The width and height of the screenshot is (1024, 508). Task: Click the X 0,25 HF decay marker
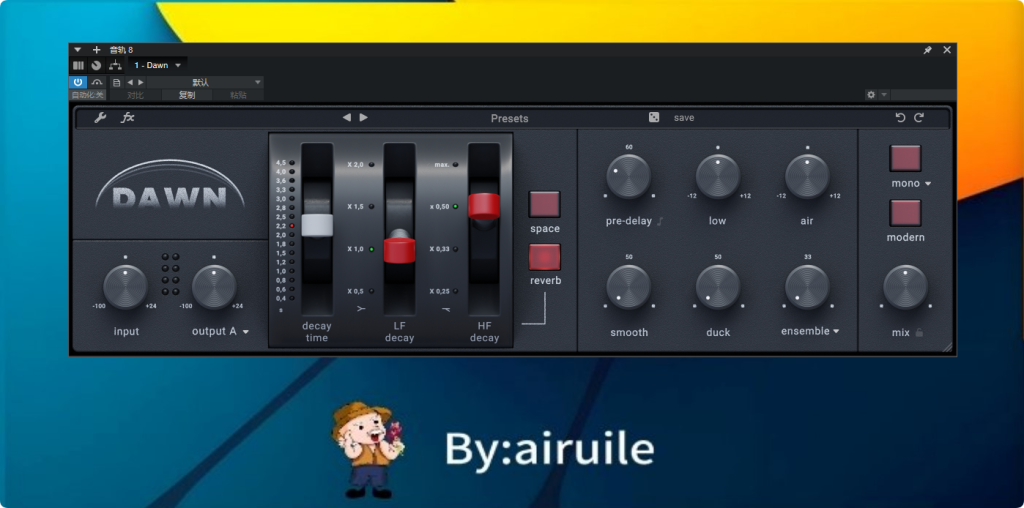[x=443, y=291]
